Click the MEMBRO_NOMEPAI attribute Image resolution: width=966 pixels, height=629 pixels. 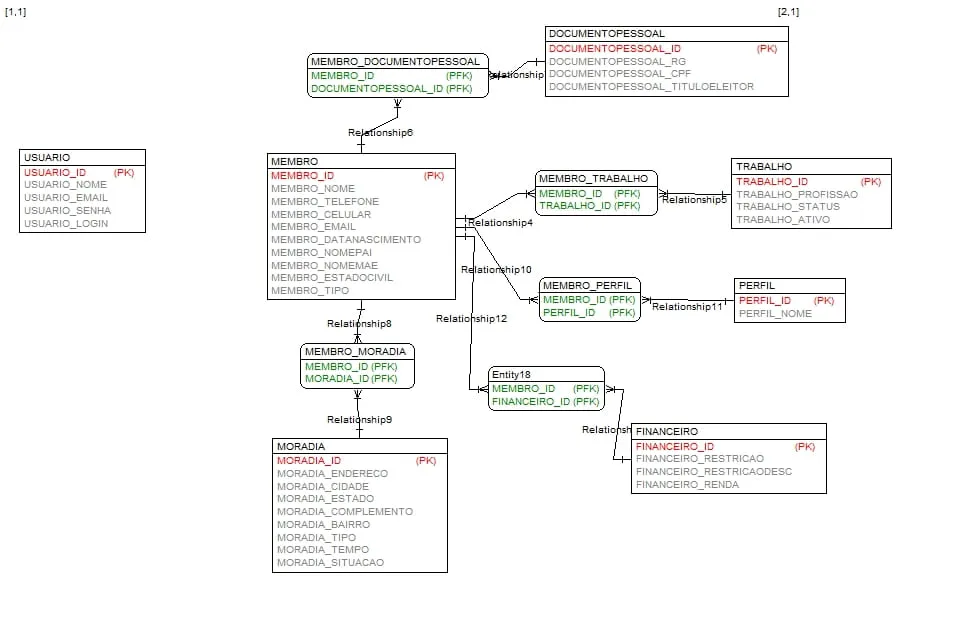tap(322, 253)
